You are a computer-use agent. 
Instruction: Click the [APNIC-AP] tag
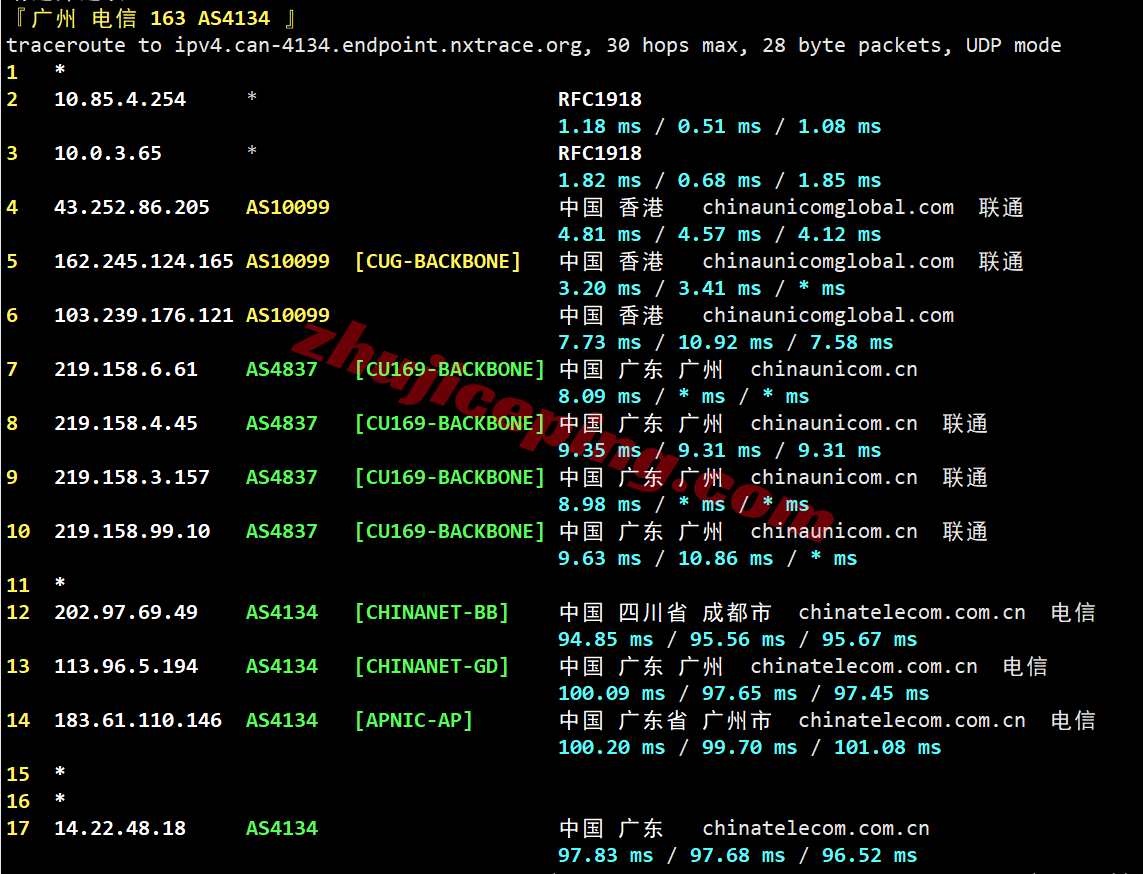[413, 719]
